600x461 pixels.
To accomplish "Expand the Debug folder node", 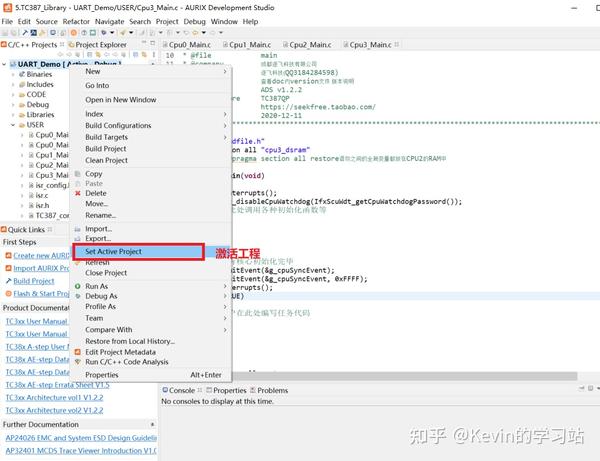I will pyautogui.click(x=13, y=104).
